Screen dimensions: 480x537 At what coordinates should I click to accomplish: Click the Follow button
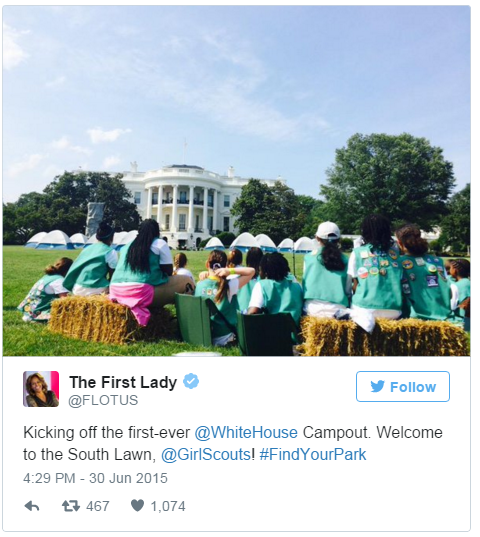click(x=403, y=386)
